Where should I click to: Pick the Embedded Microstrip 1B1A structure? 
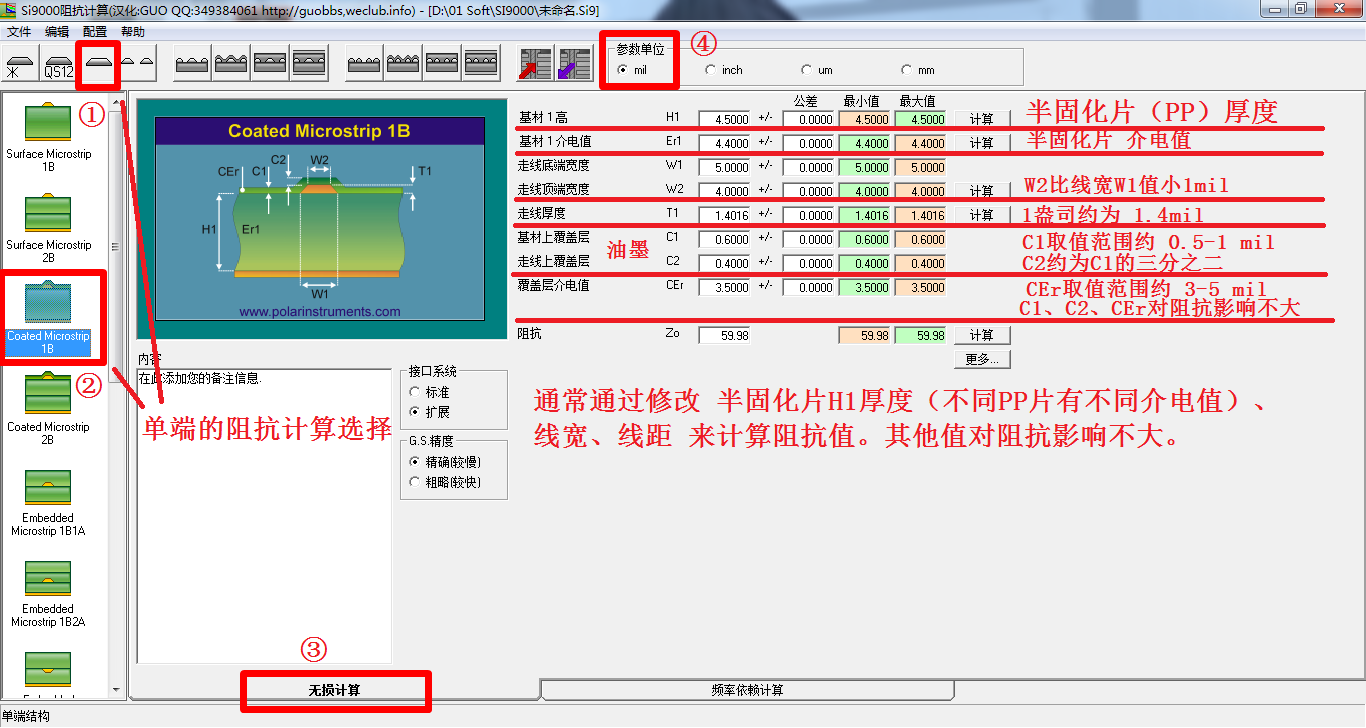(48, 501)
